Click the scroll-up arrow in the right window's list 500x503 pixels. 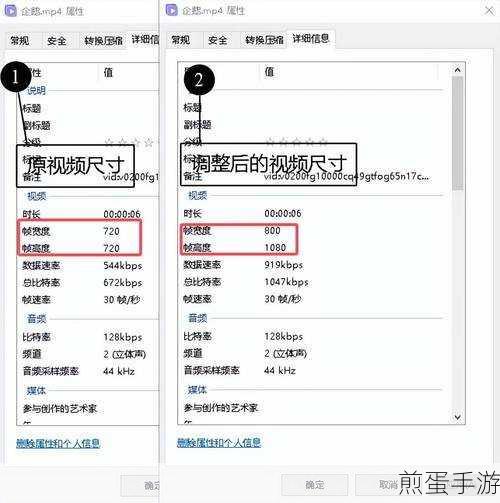click(458, 70)
